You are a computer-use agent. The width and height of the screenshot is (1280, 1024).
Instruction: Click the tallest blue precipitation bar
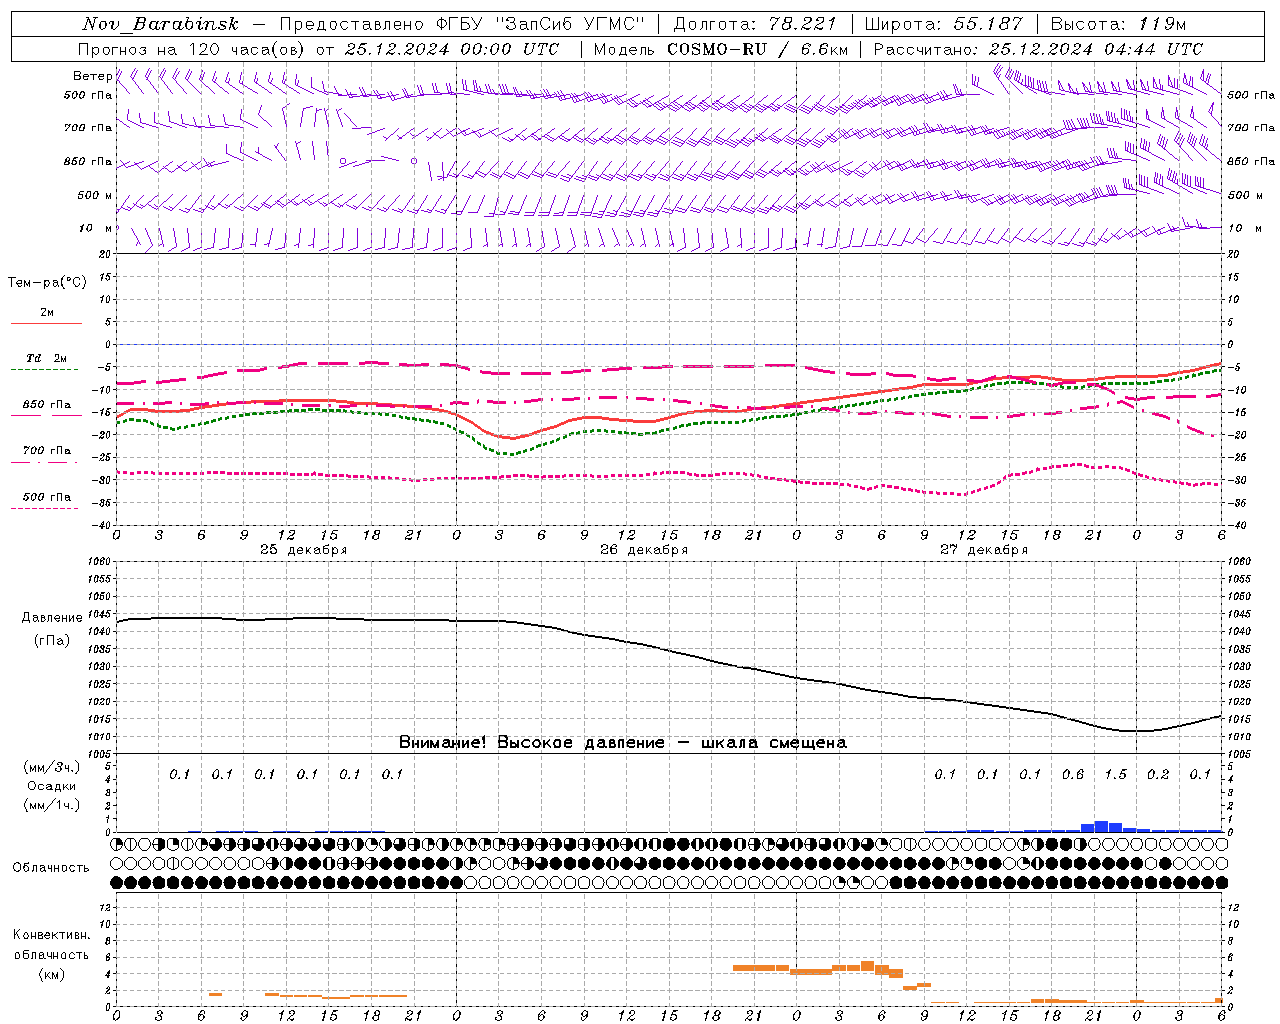tap(1101, 826)
